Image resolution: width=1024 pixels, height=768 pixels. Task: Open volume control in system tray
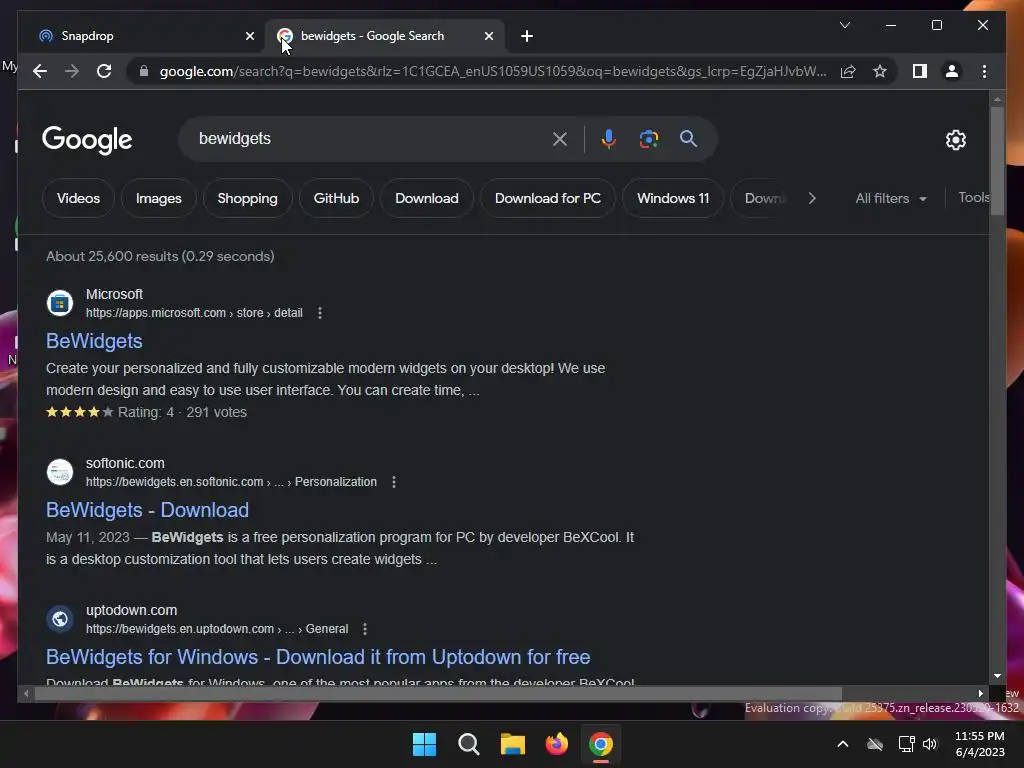[x=930, y=744]
